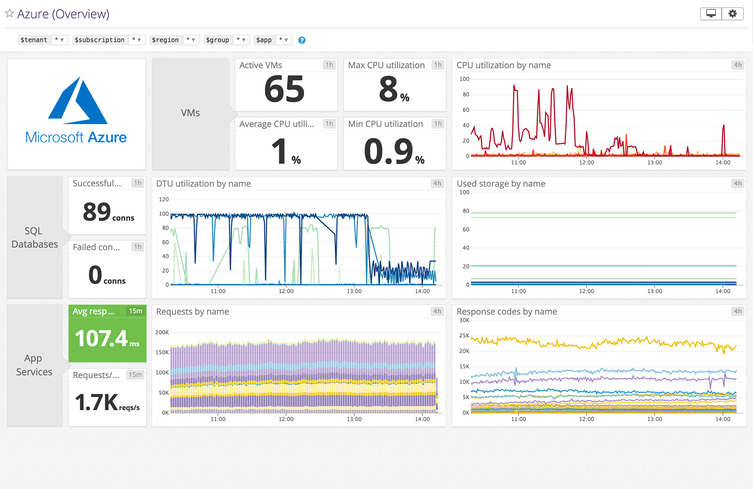Image resolution: width=753 pixels, height=489 pixels.
Task: Click the template variables help icon
Action: tap(302, 40)
